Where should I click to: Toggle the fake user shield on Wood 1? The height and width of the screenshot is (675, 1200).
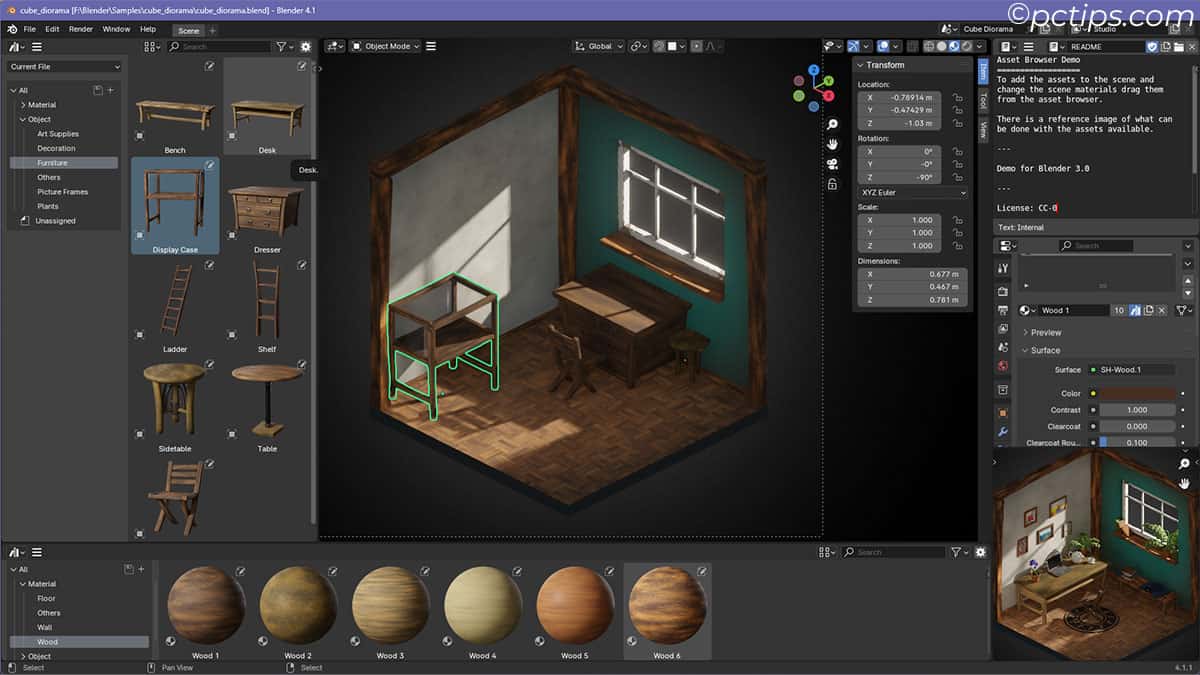1135,310
